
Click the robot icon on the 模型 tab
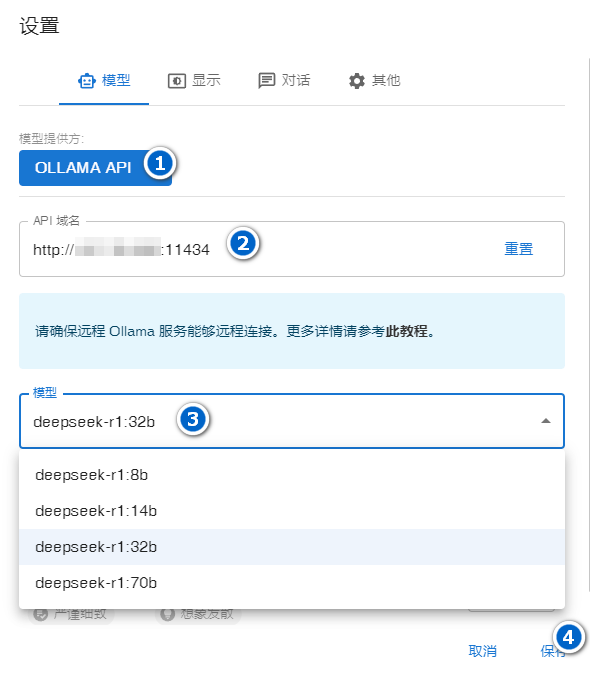[x=86, y=81]
